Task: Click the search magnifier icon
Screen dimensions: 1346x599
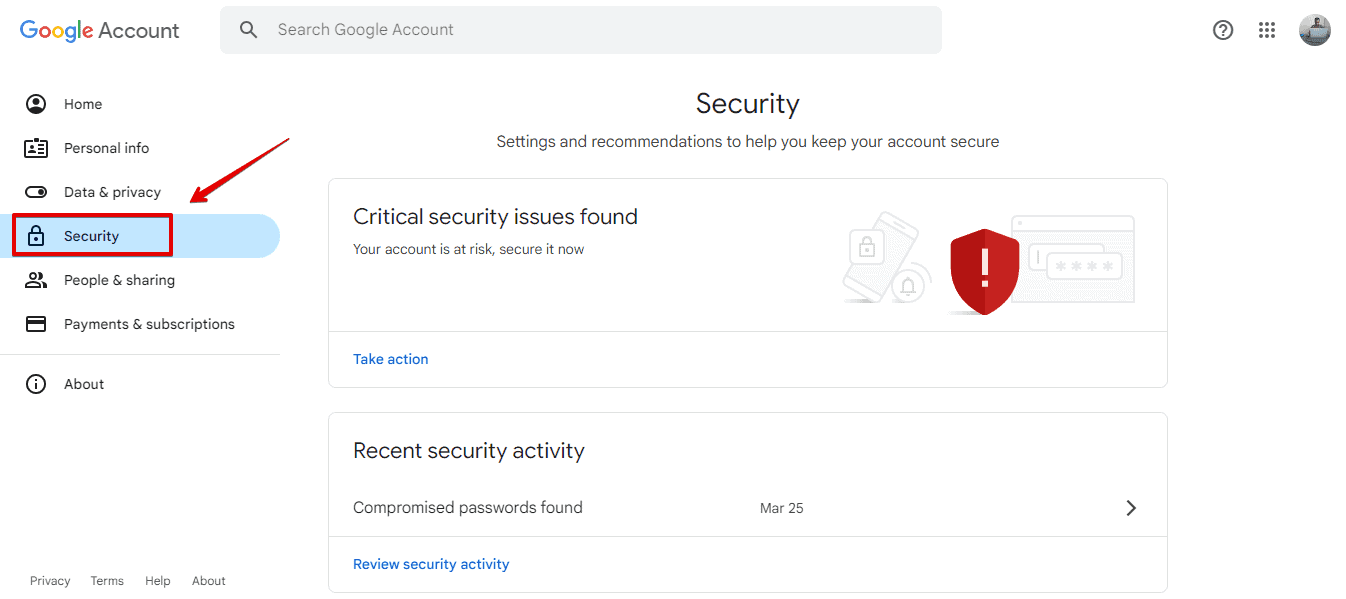Action: pyautogui.click(x=249, y=30)
